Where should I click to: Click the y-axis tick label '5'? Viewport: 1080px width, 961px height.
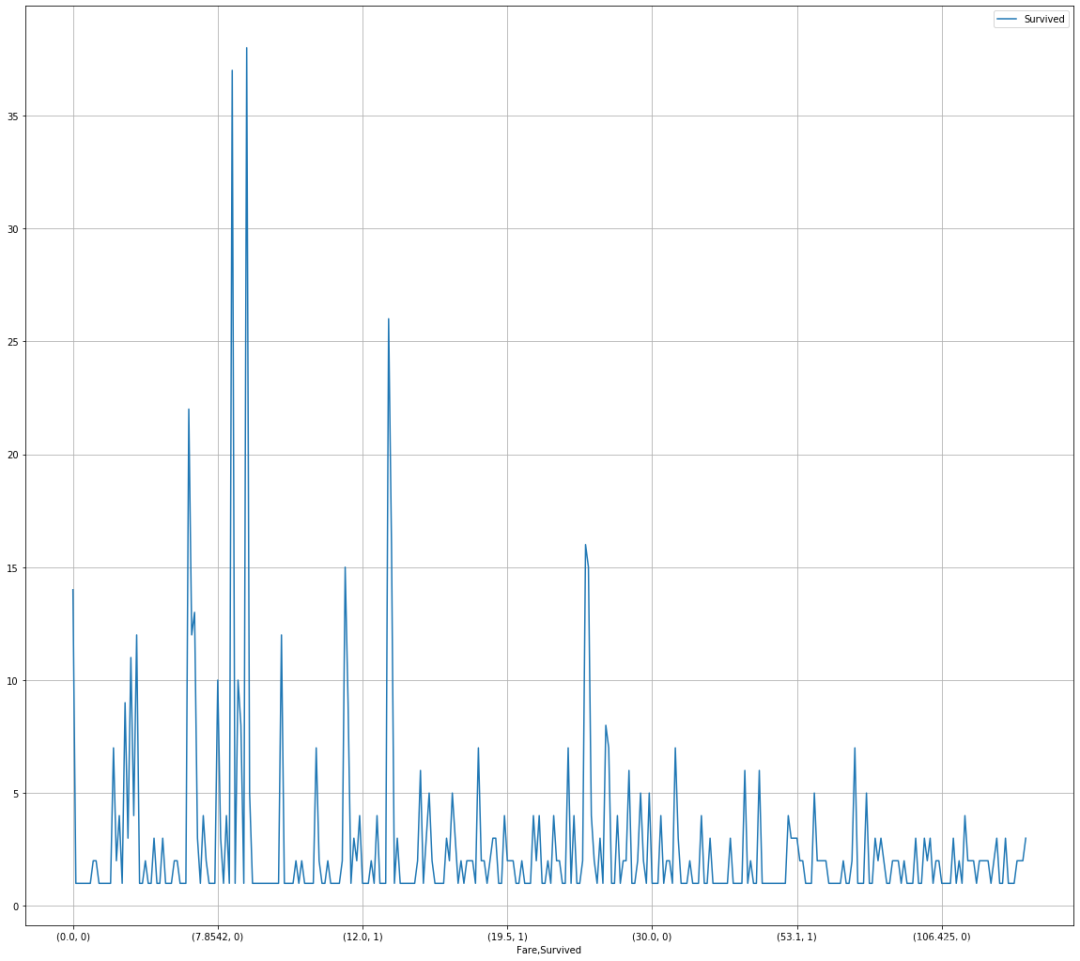point(15,794)
